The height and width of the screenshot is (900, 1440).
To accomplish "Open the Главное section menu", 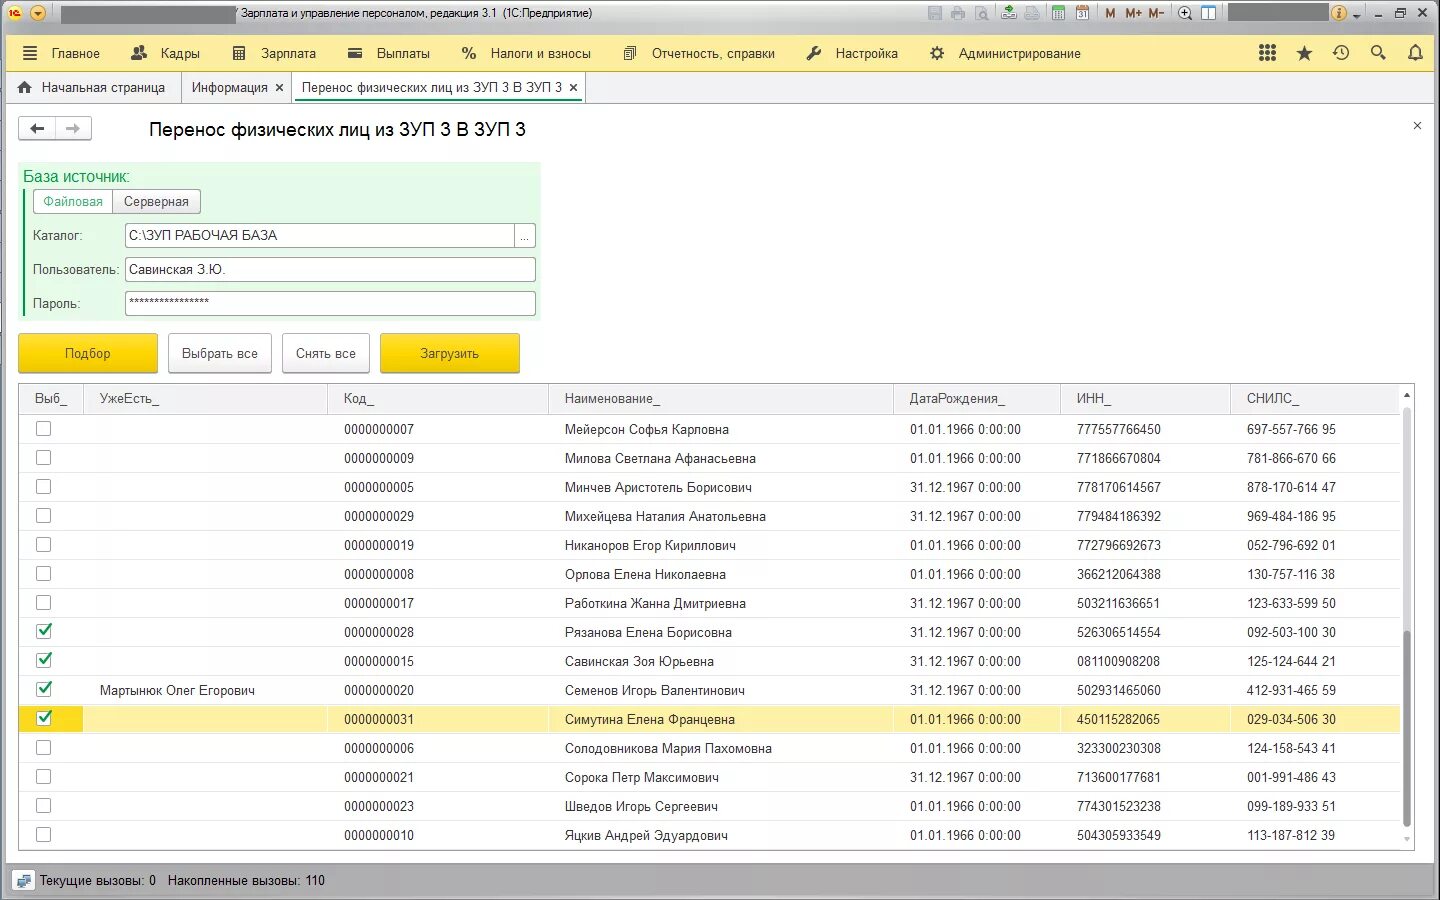I will pyautogui.click(x=62, y=53).
